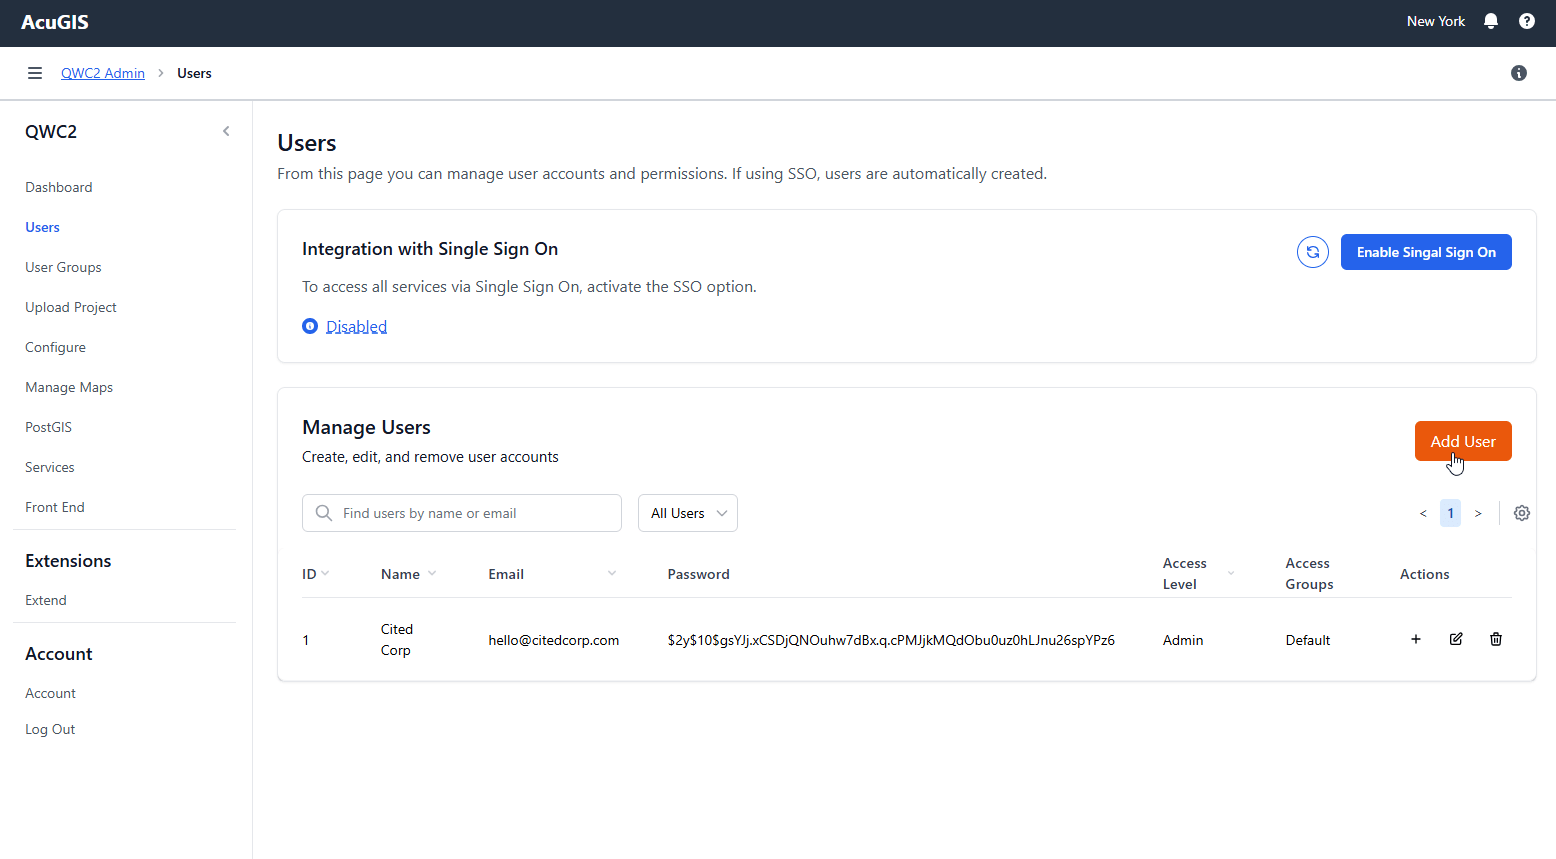Click Enable Singal Sign On button
Image resolution: width=1556 pixels, height=859 pixels.
1425,252
